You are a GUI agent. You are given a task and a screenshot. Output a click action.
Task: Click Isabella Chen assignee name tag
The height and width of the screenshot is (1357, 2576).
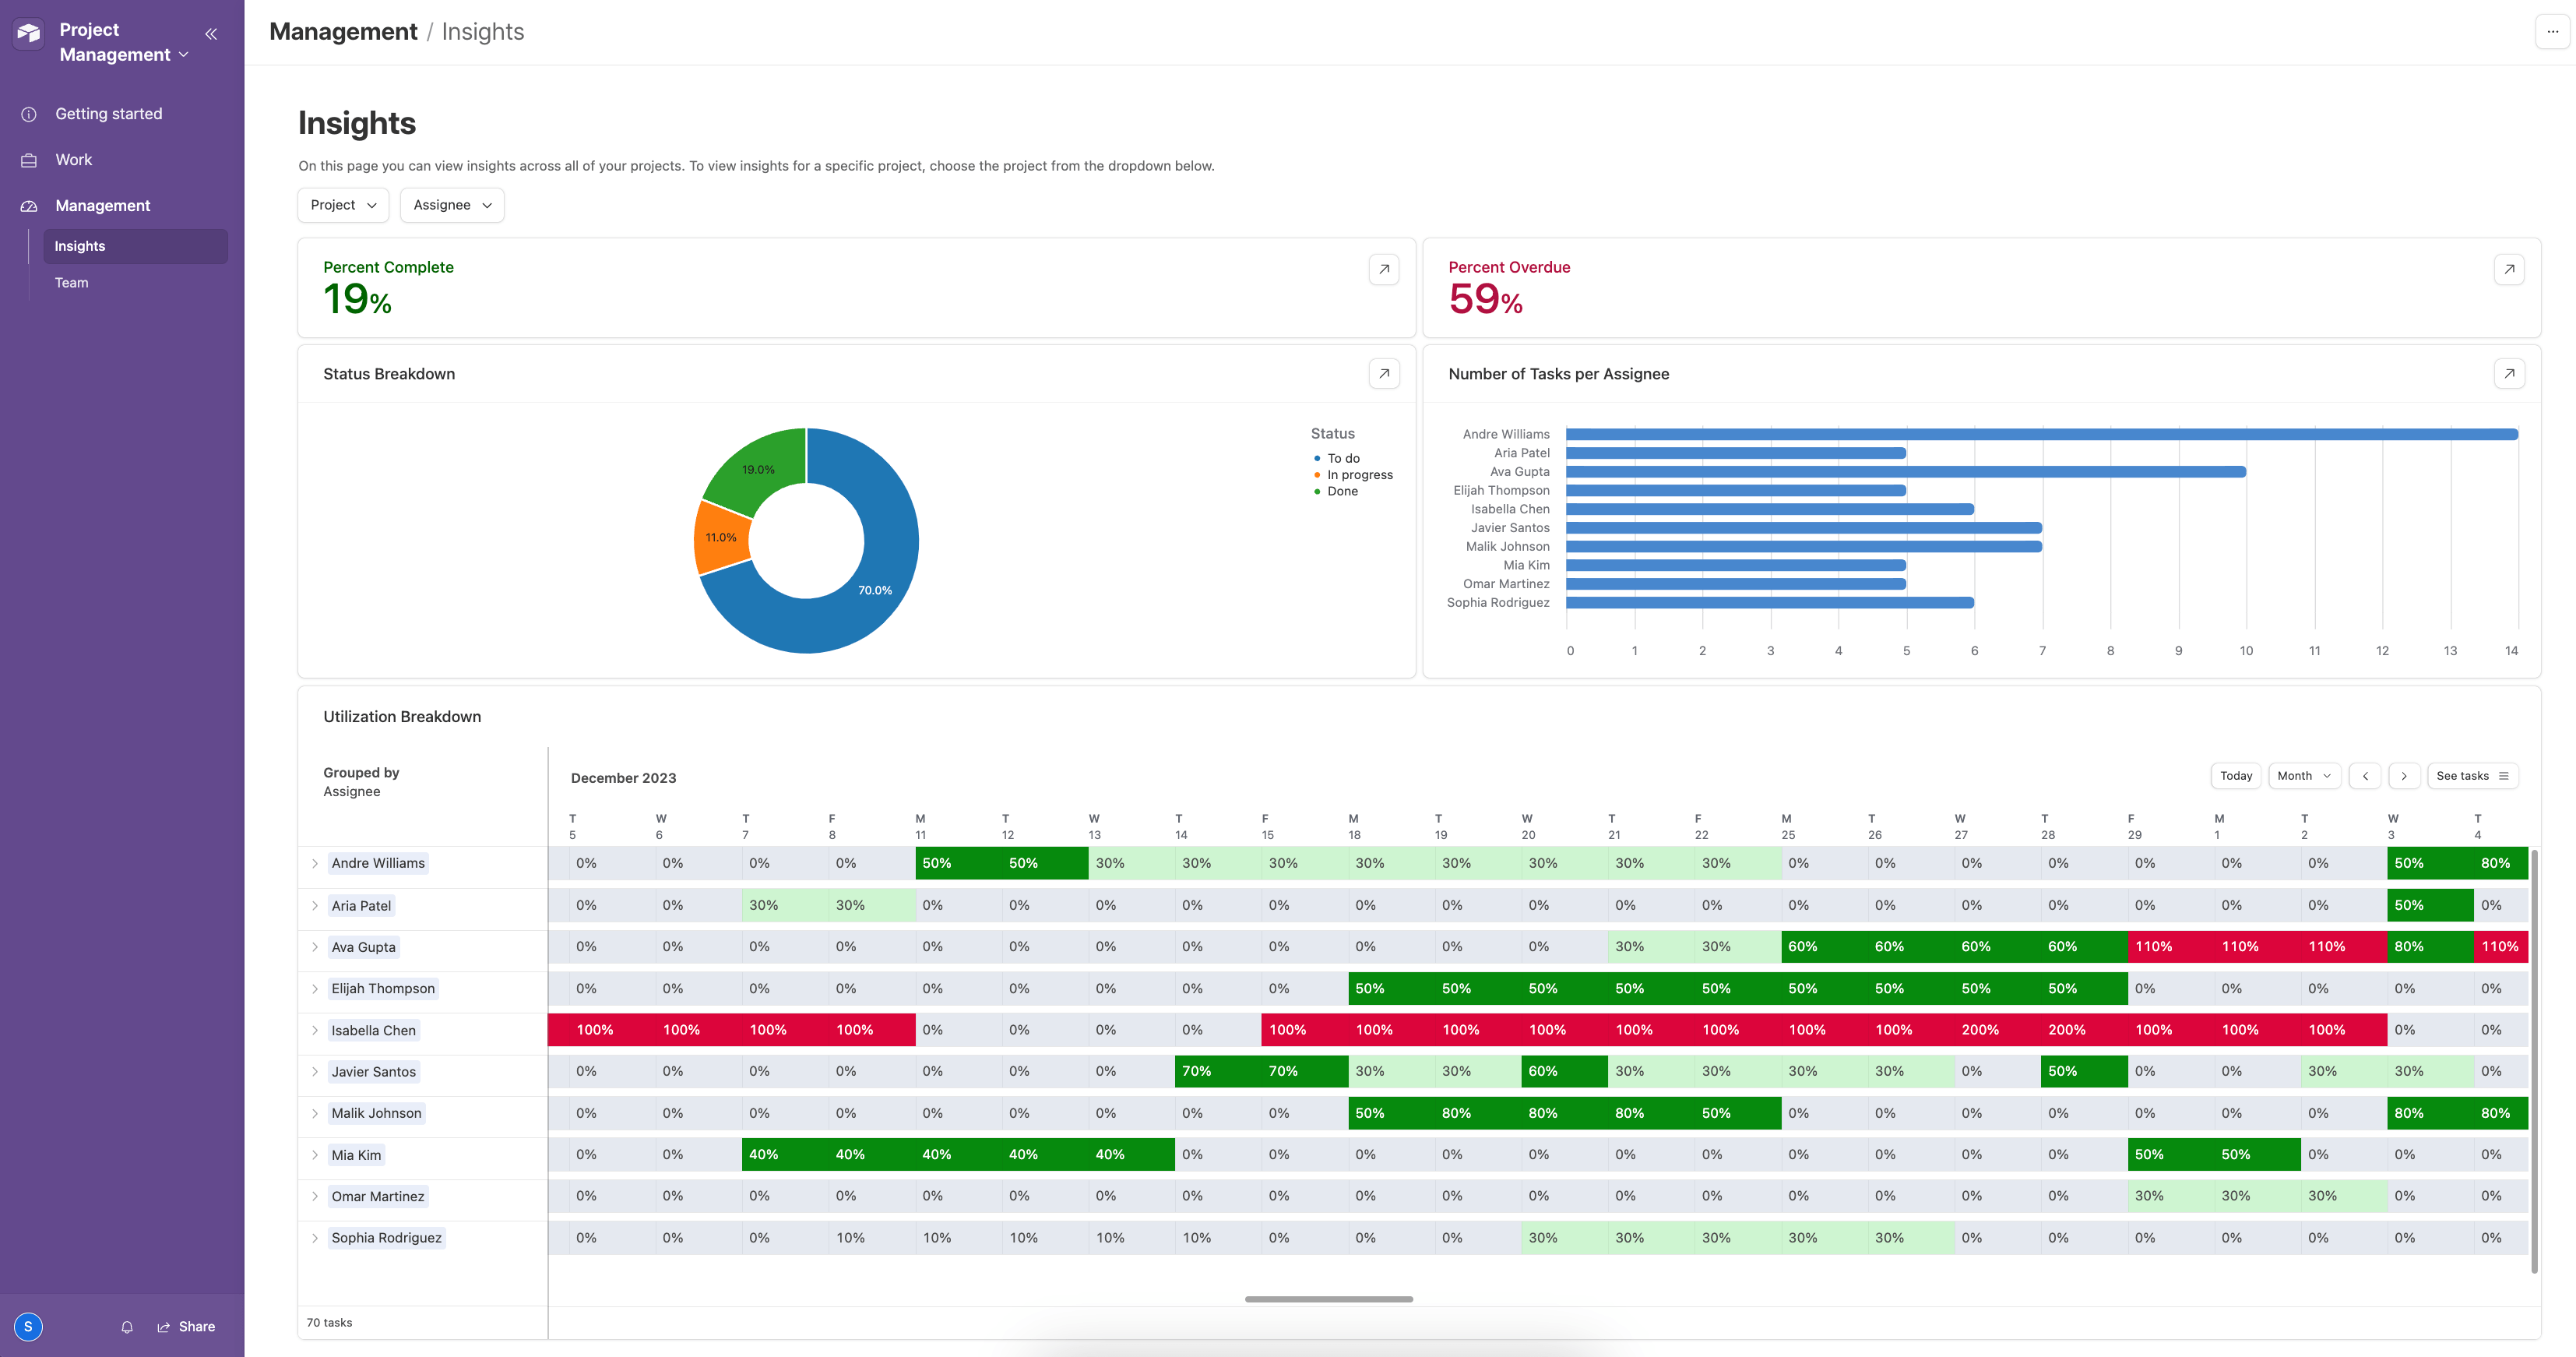(x=373, y=1031)
